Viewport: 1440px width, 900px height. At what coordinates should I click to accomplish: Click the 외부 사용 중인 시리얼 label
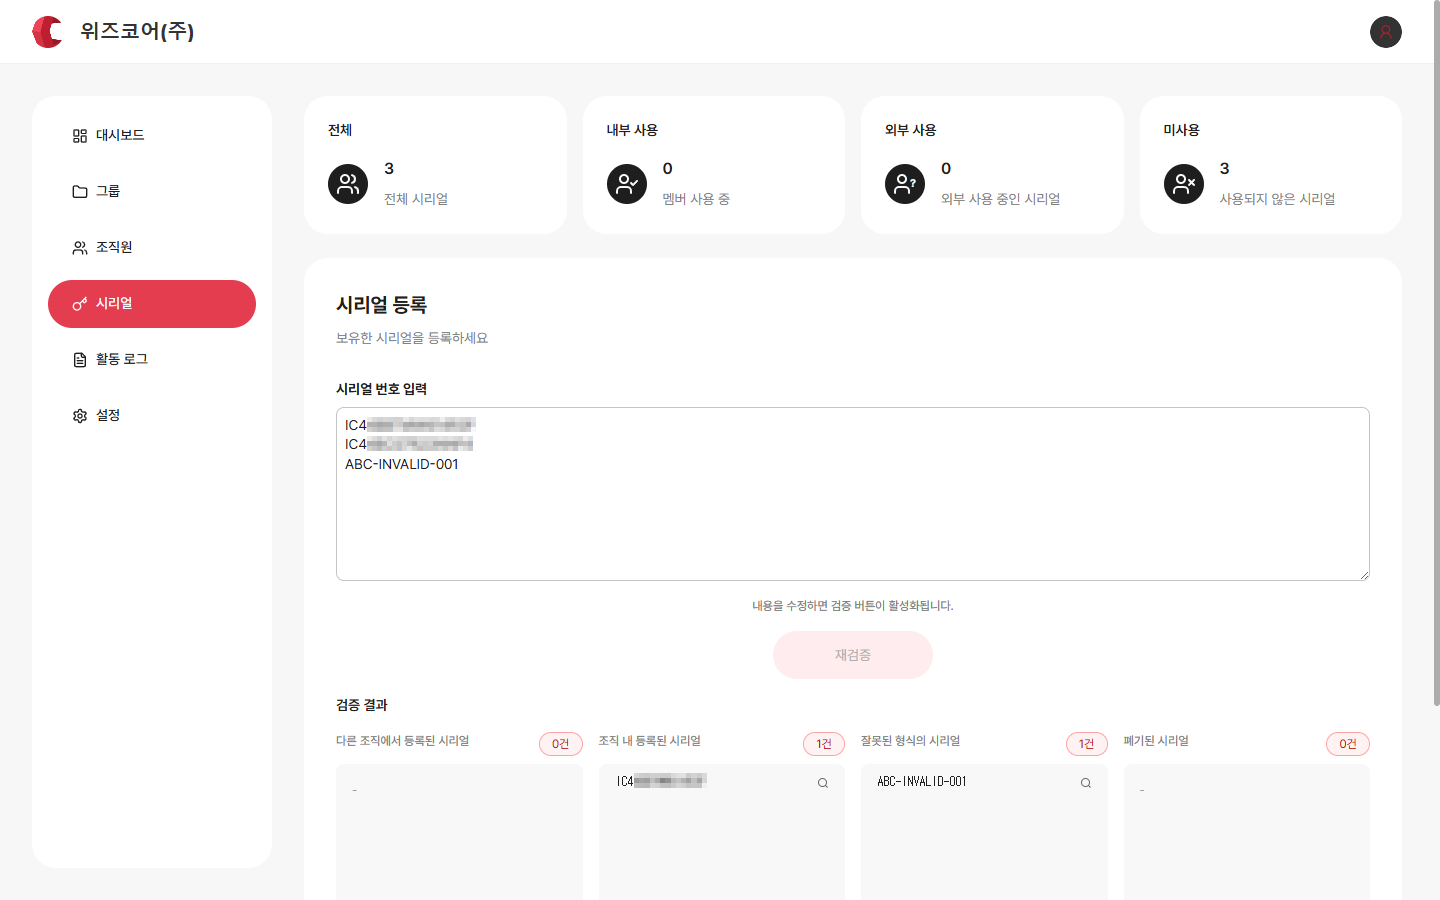point(1000,199)
